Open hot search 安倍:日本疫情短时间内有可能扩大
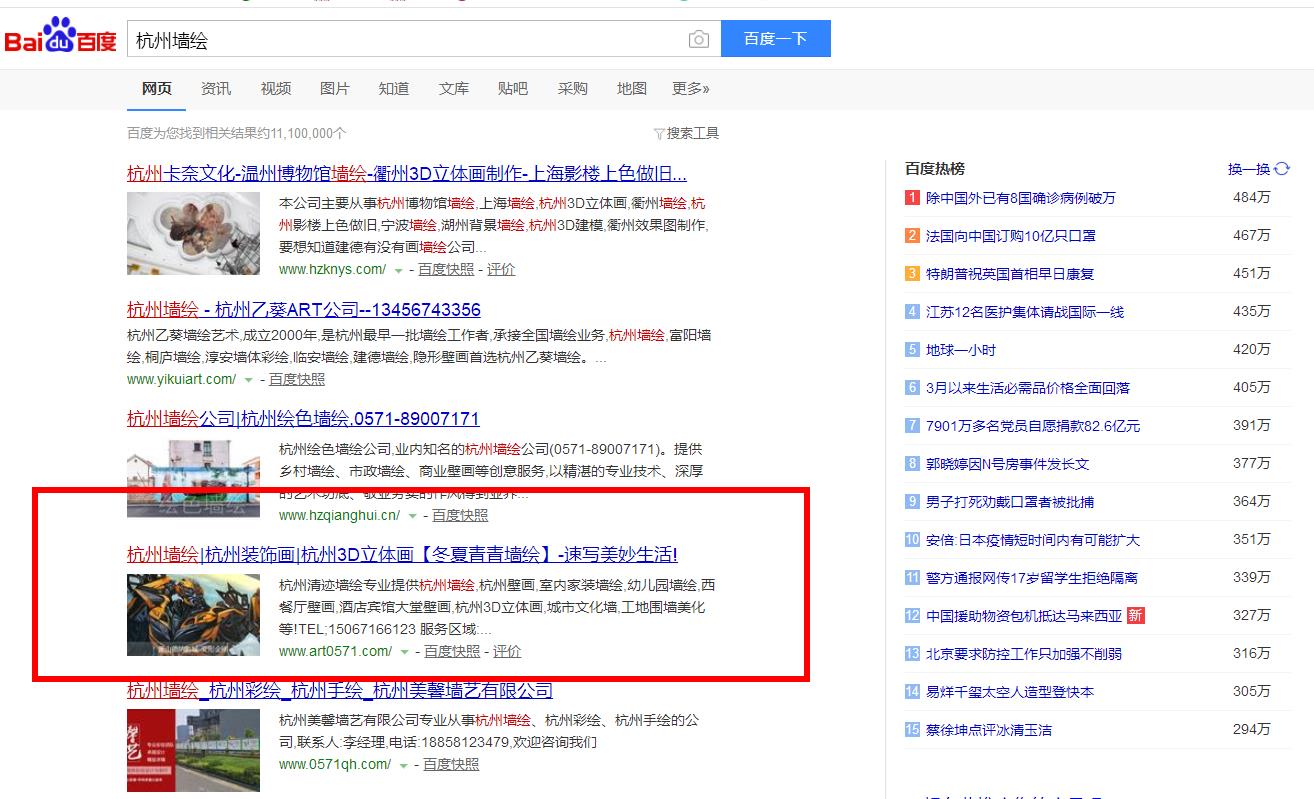 [x=1033, y=540]
